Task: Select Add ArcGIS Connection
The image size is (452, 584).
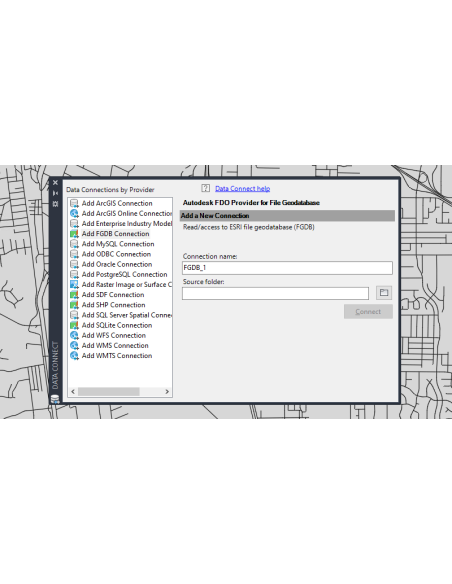Action: (x=117, y=203)
